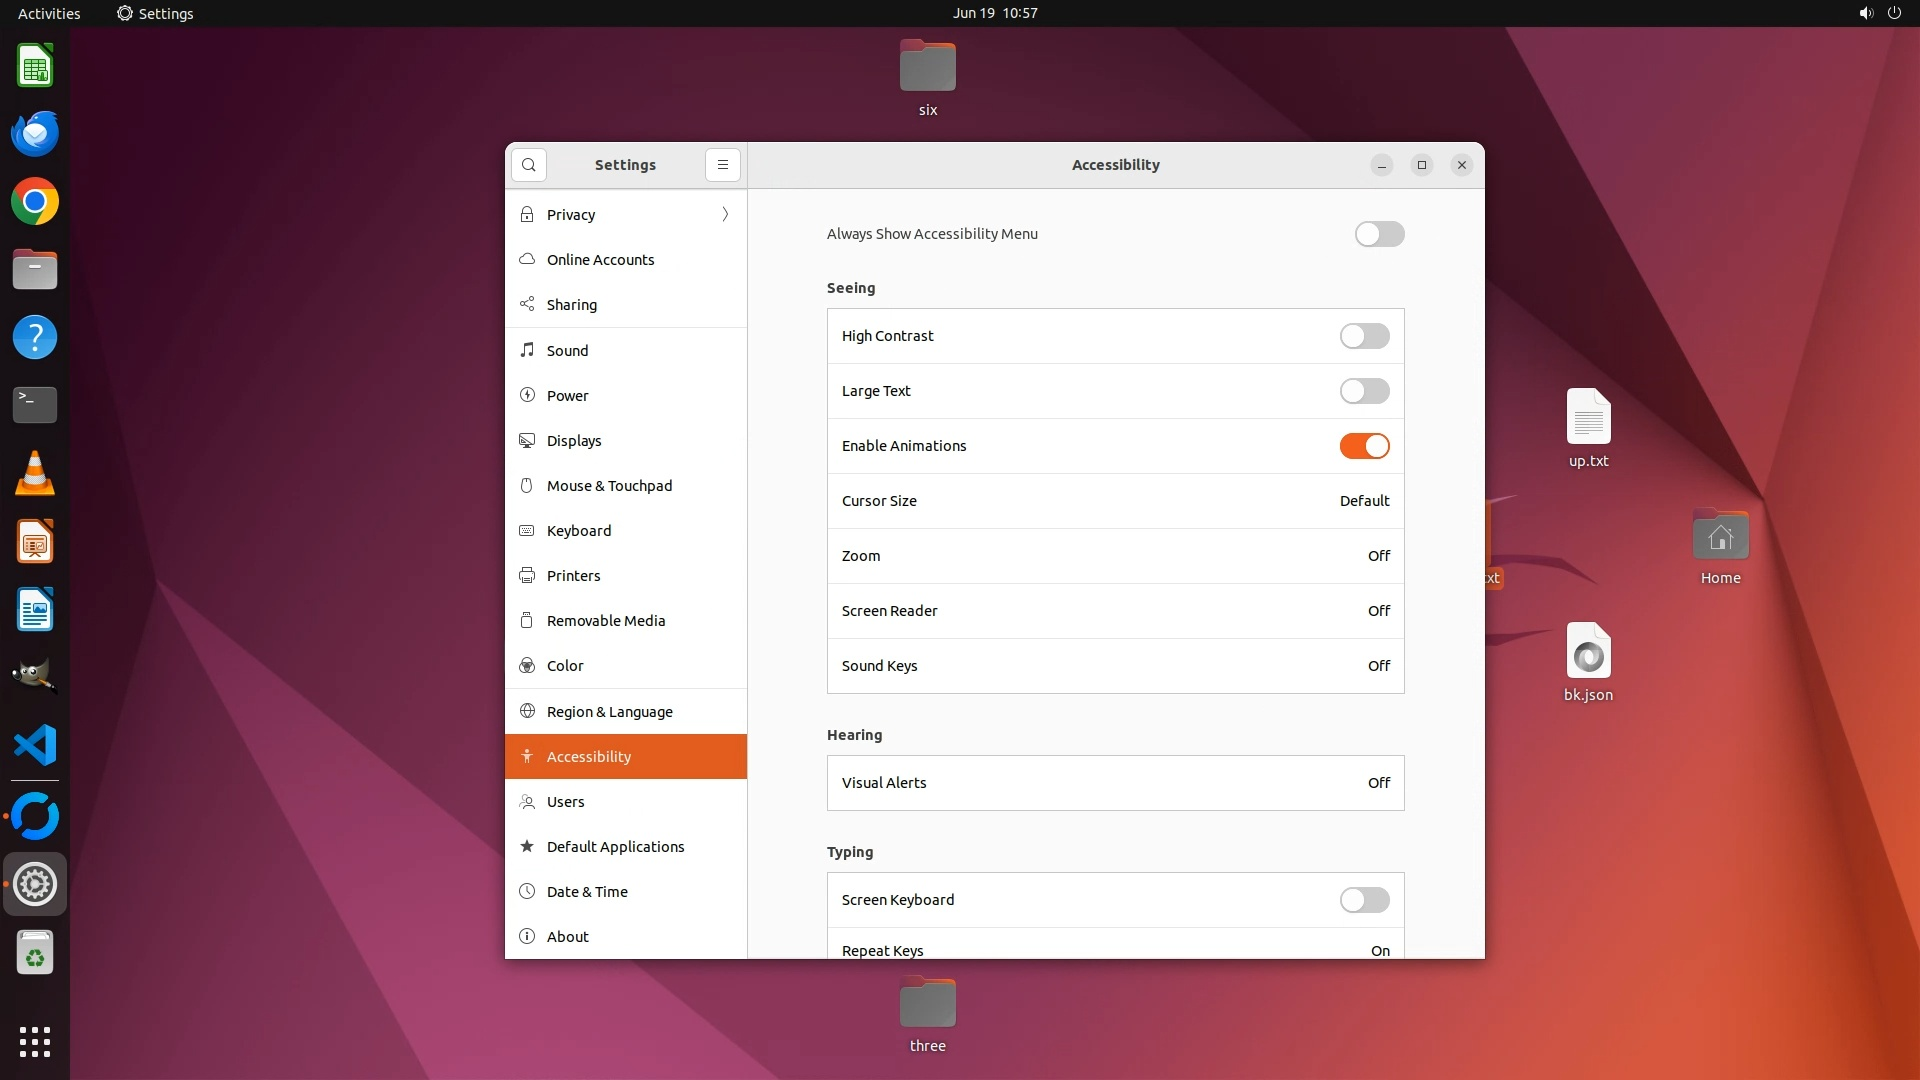
Task: Click the search icon in Settings header
Action: point(528,165)
